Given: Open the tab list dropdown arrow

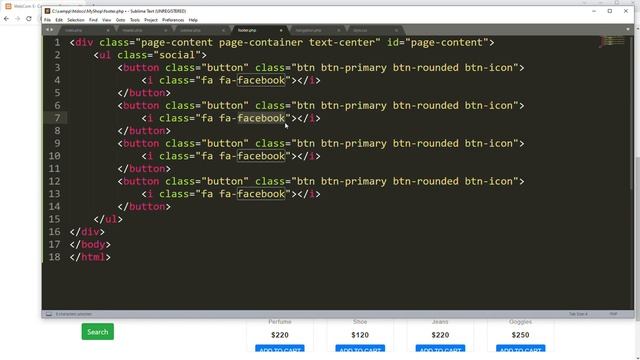Looking at the screenshot, I should coord(628,29).
